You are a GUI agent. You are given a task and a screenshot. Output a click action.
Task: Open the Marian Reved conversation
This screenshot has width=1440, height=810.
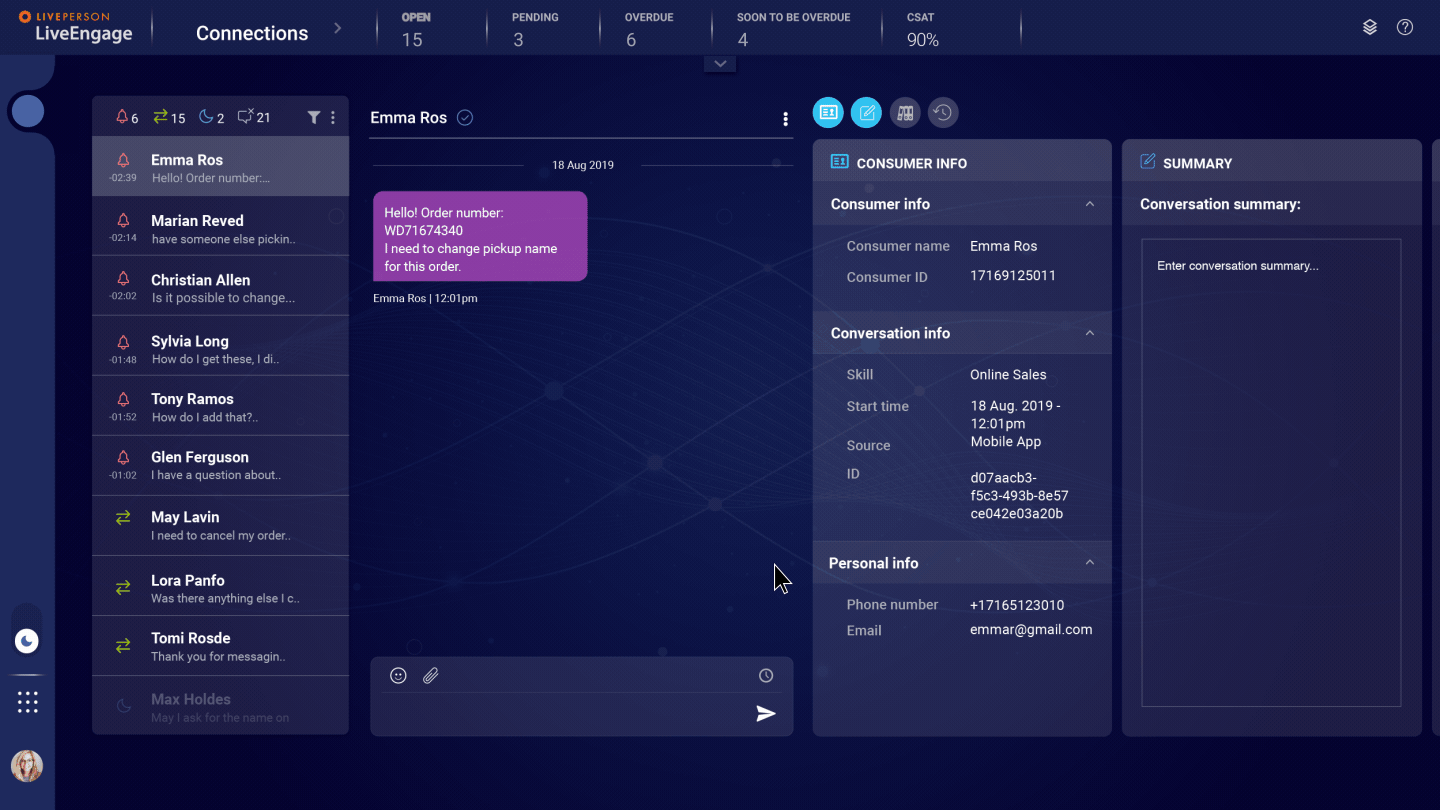tap(220, 228)
